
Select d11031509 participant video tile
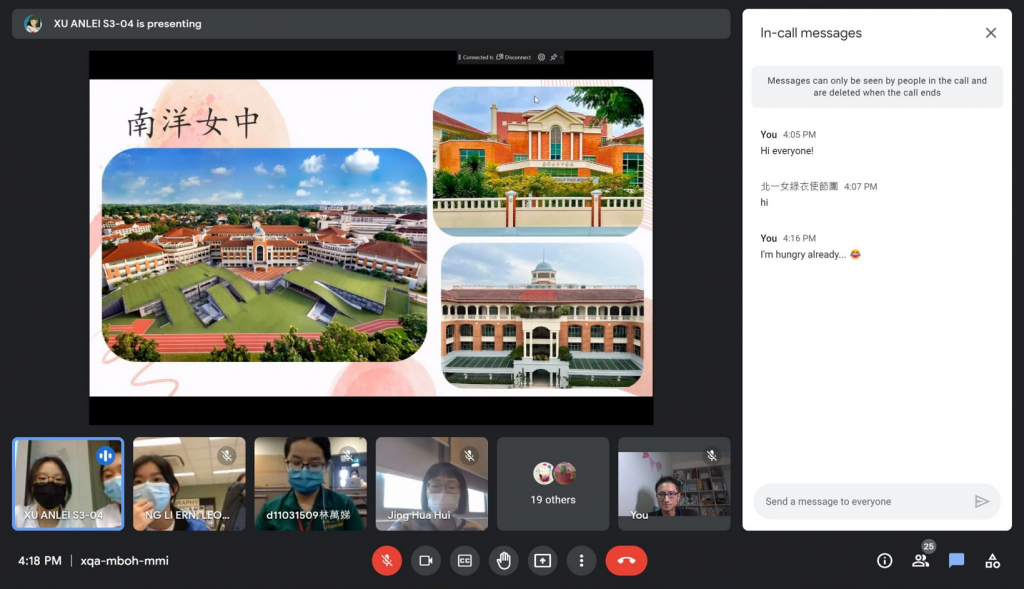click(x=310, y=484)
